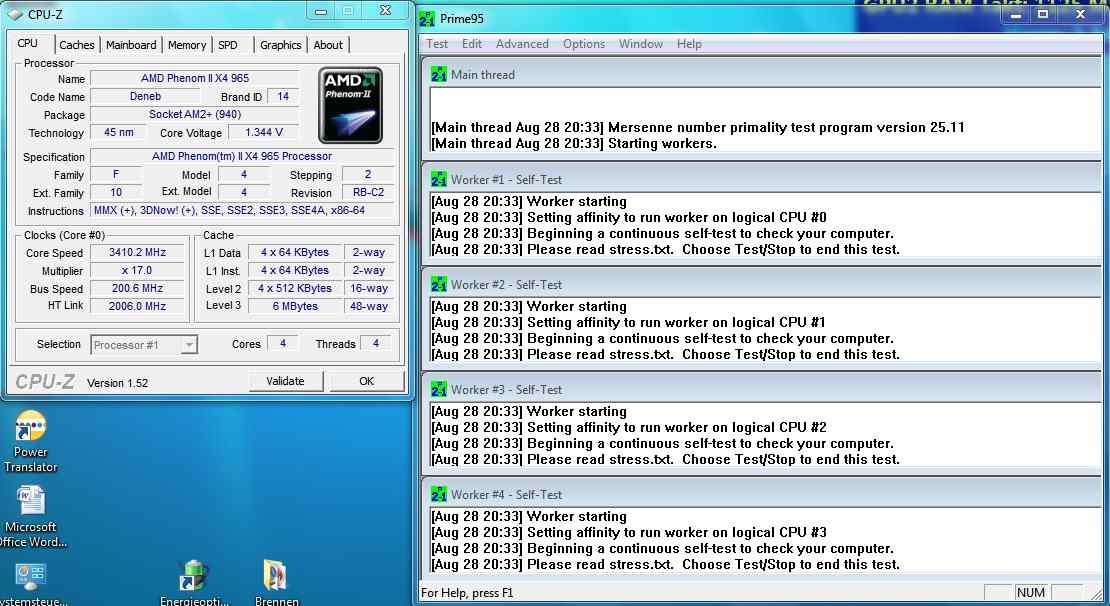
Task: Click the Code Name value Deneb
Action: point(145,96)
